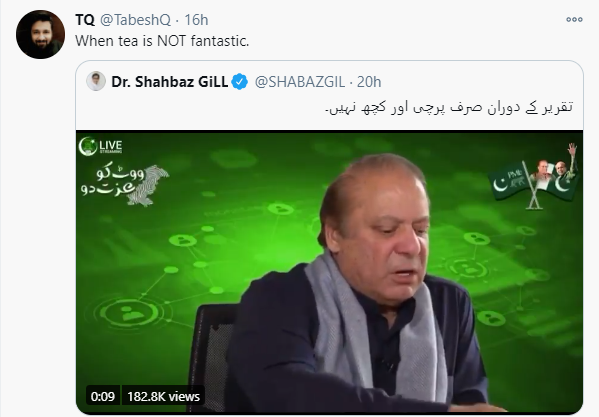
Task: Click the blue verified badge
Action: point(240,82)
